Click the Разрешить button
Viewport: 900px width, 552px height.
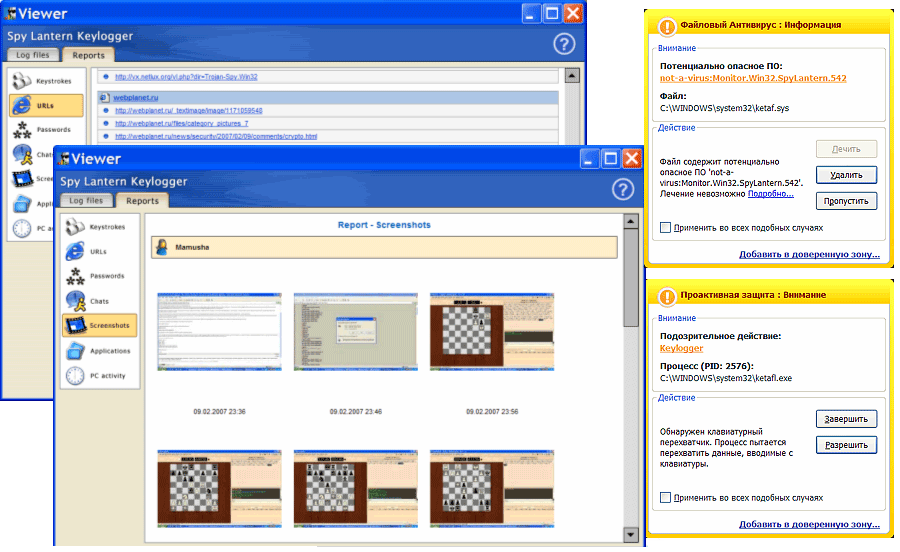coord(847,445)
